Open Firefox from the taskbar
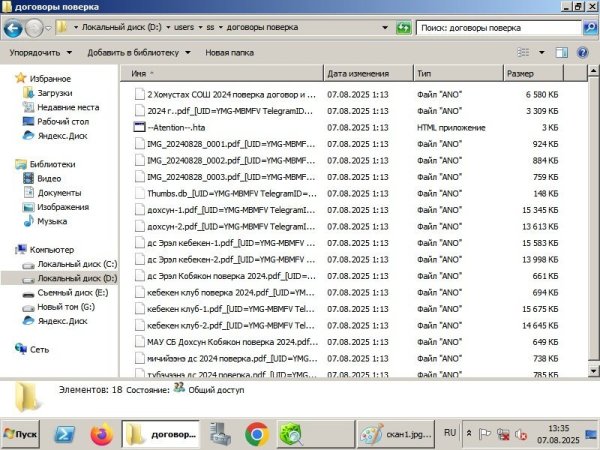 (100, 433)
